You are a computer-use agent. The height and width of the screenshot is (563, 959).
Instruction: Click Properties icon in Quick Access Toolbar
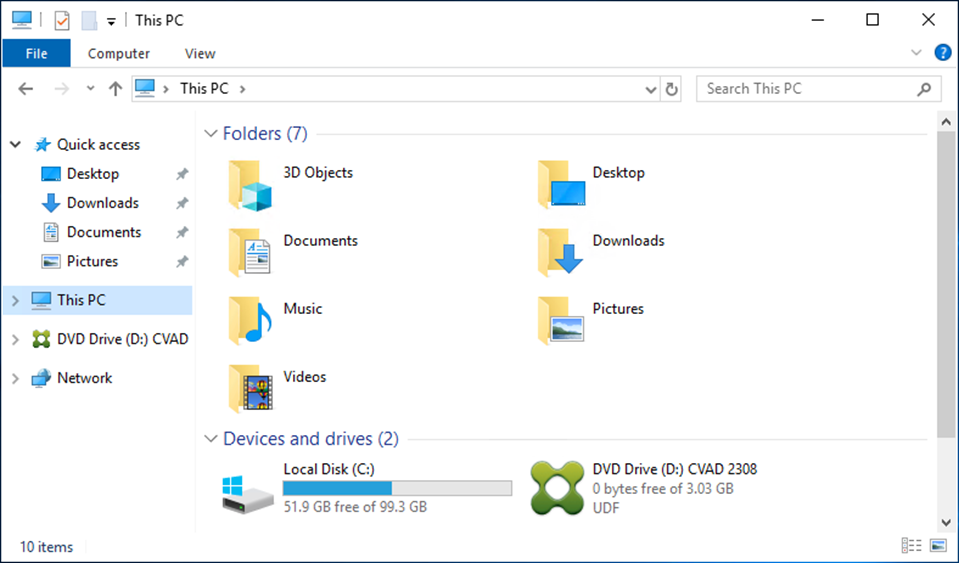tap(62, 20)
